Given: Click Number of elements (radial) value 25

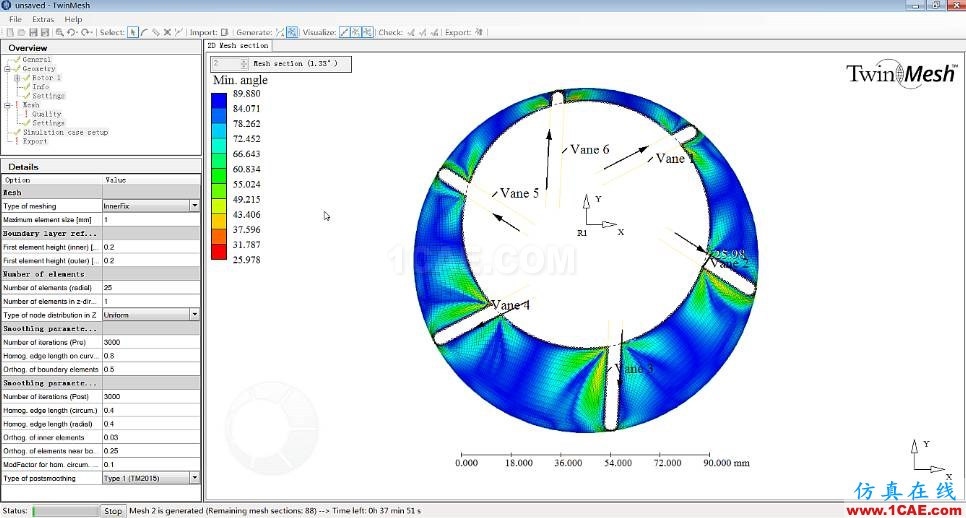Looking at the screenshot, I should point(151,288).
